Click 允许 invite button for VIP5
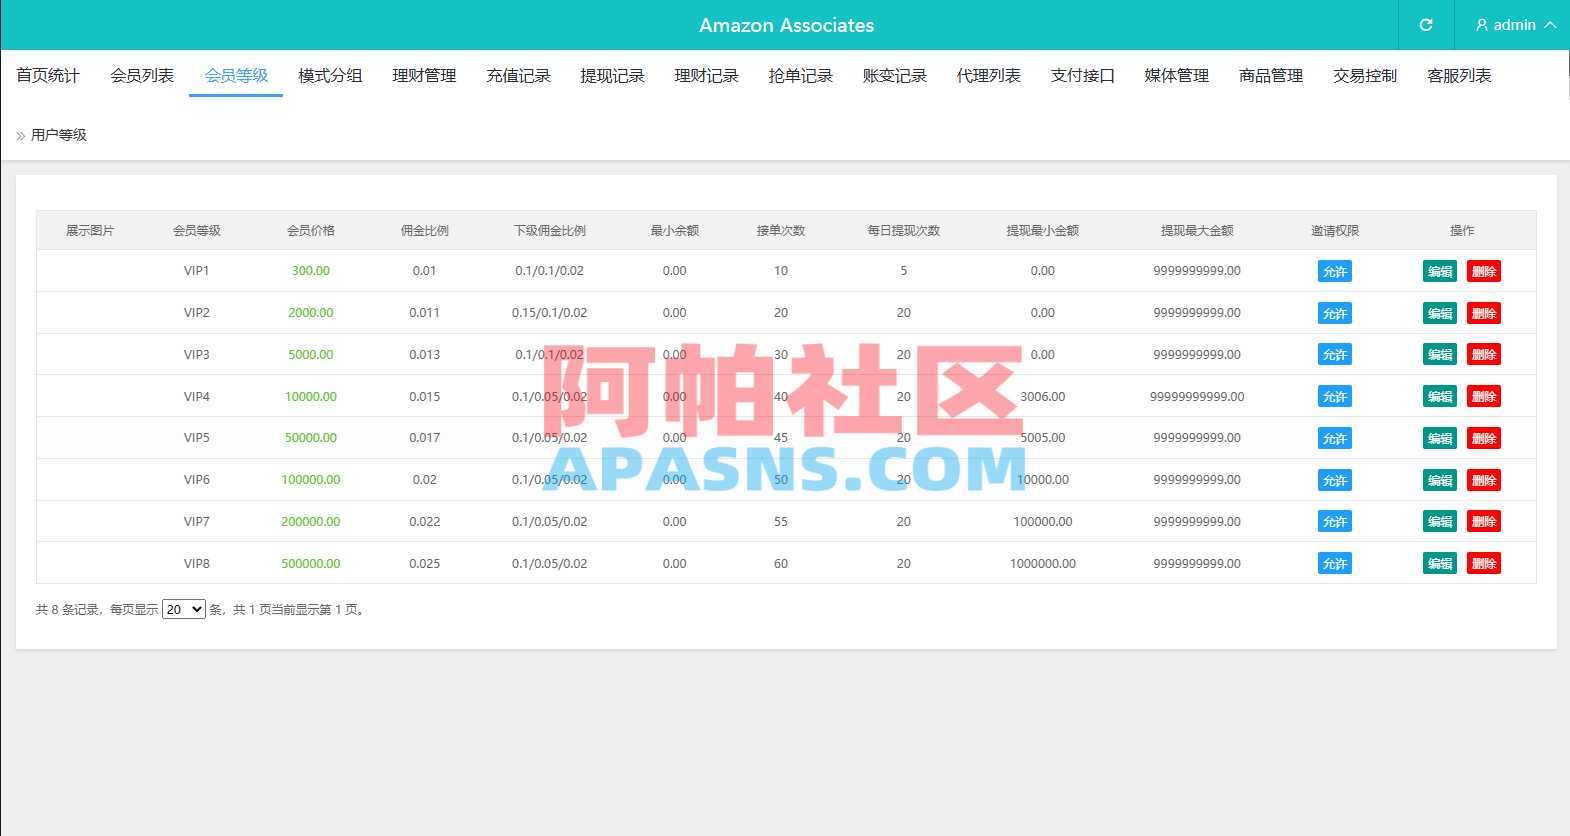The image size is (1570, 836). (x=1335, y=438)
